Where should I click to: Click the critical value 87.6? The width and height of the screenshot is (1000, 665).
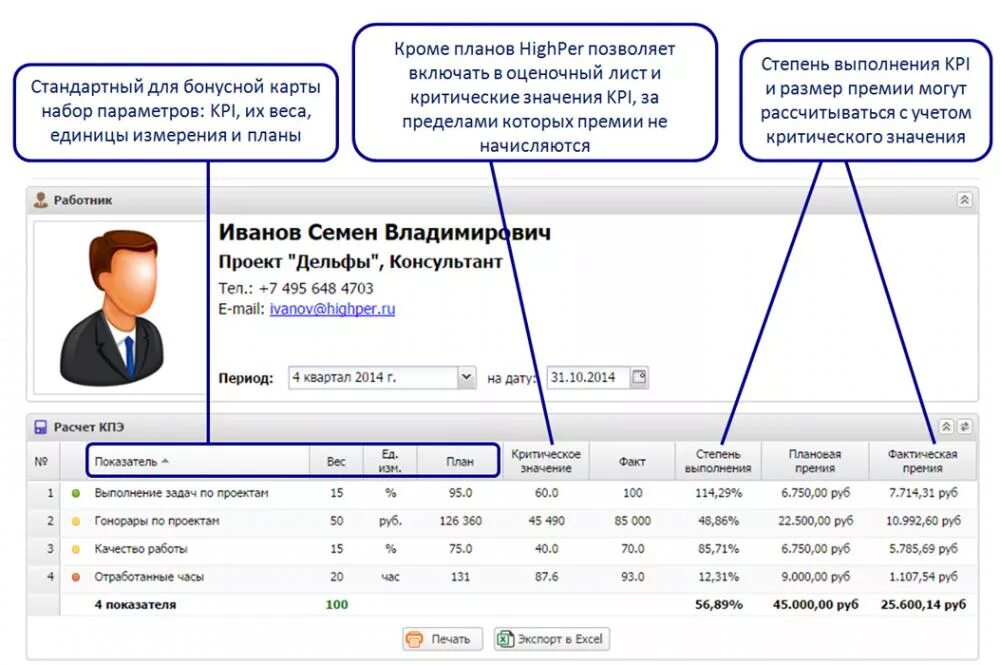pyautogui.click(x=547, y=577)
